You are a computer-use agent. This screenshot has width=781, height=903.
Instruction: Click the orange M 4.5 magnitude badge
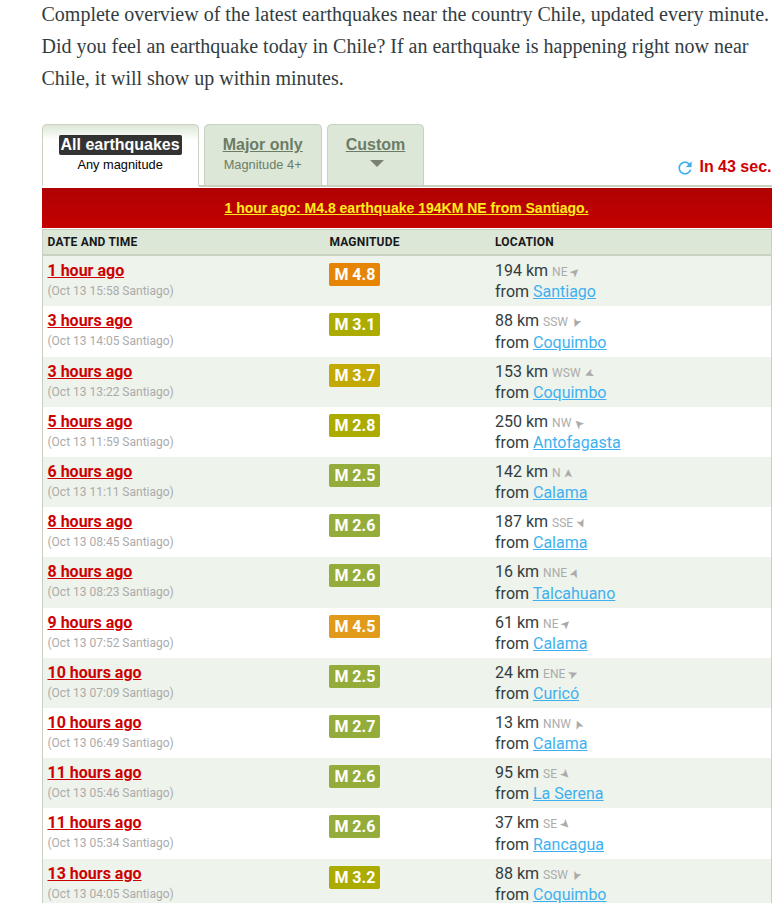[355, 627]
